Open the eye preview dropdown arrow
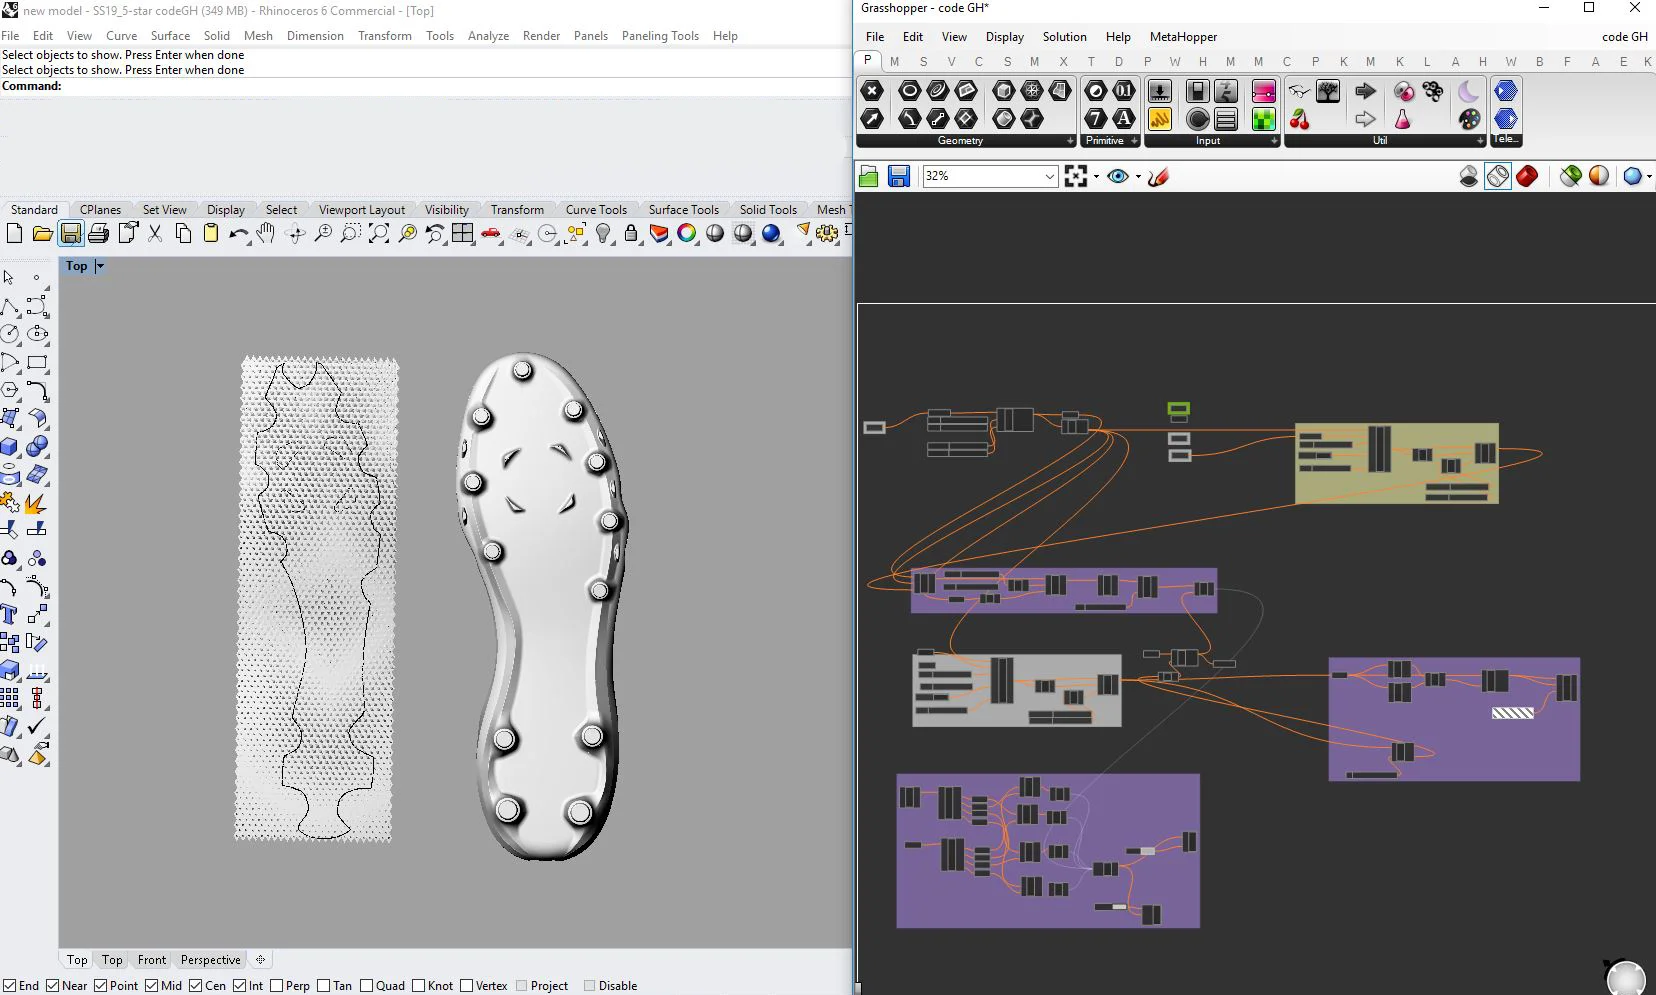1656x995 pixels. (x=1138, y=177)
